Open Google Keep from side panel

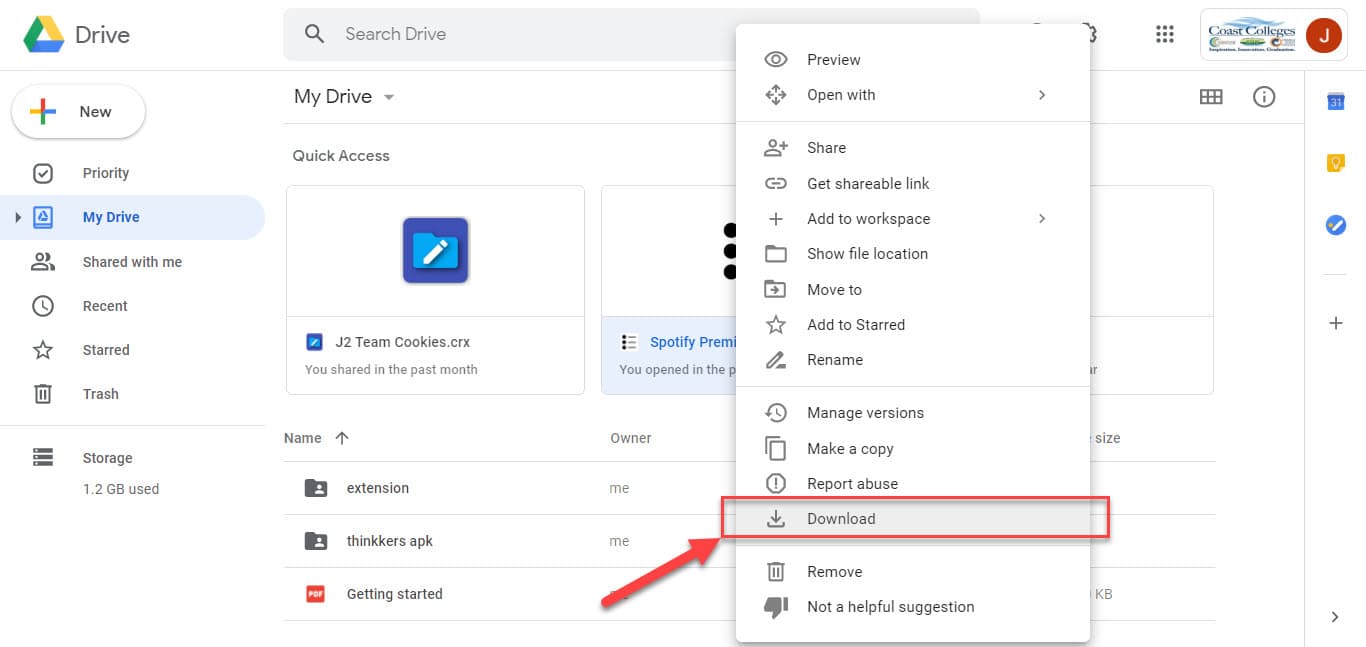click(1336, 162)
